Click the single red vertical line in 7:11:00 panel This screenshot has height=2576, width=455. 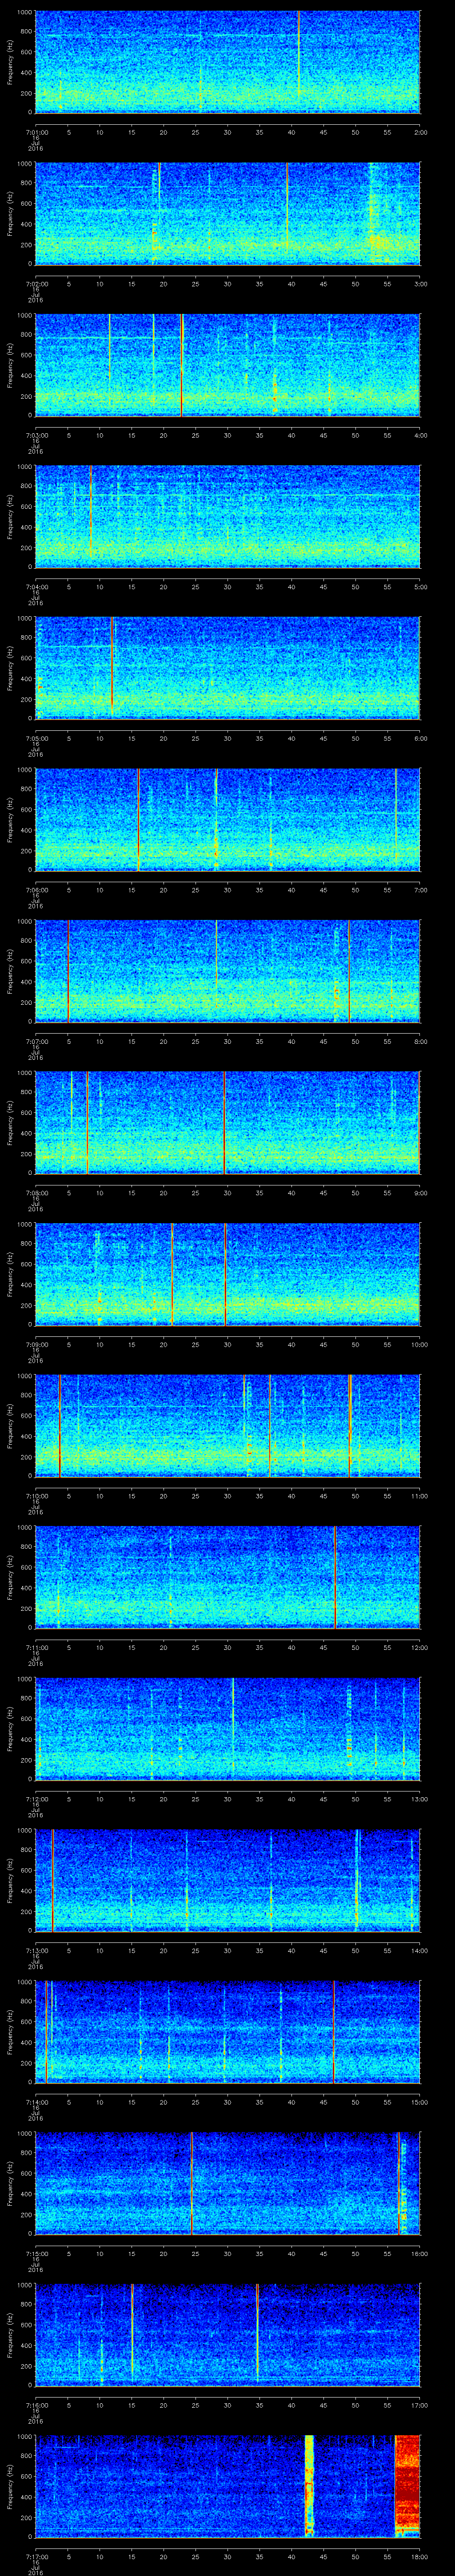point(335,1577)
